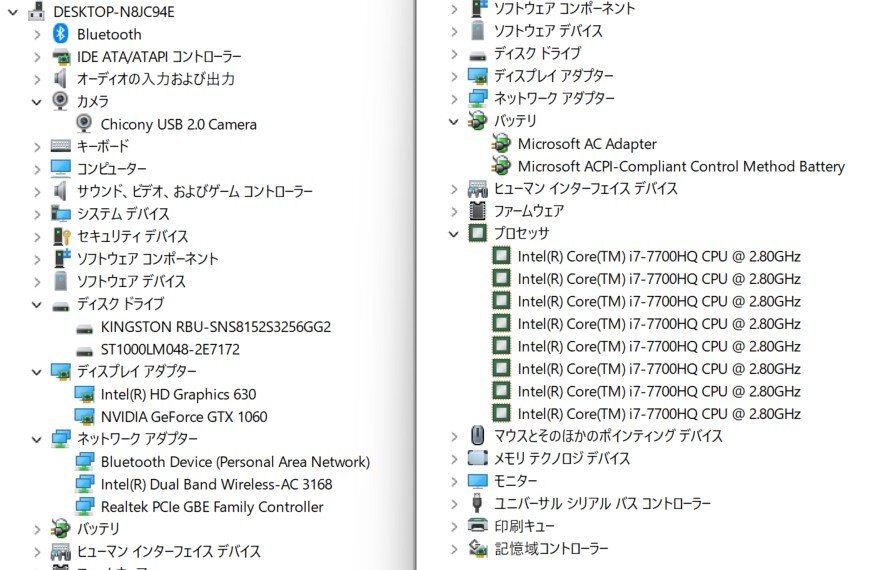Click the システム デバイス folder icon

tap(61, 213)
